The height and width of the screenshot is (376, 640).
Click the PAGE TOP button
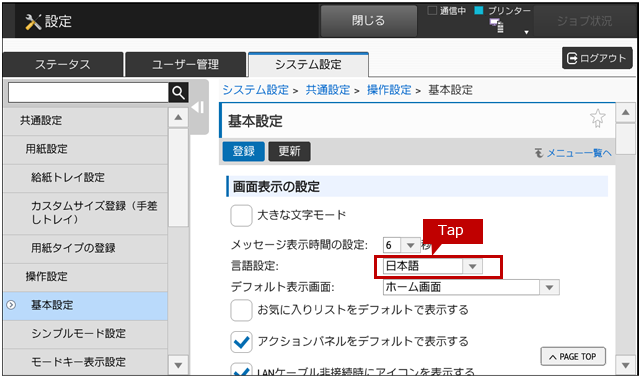573,357
